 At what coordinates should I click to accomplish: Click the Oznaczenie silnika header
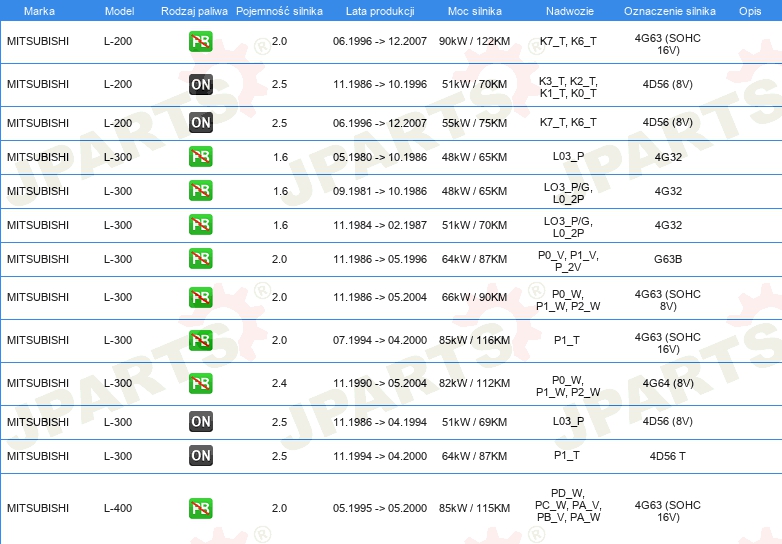pos(669,11)
